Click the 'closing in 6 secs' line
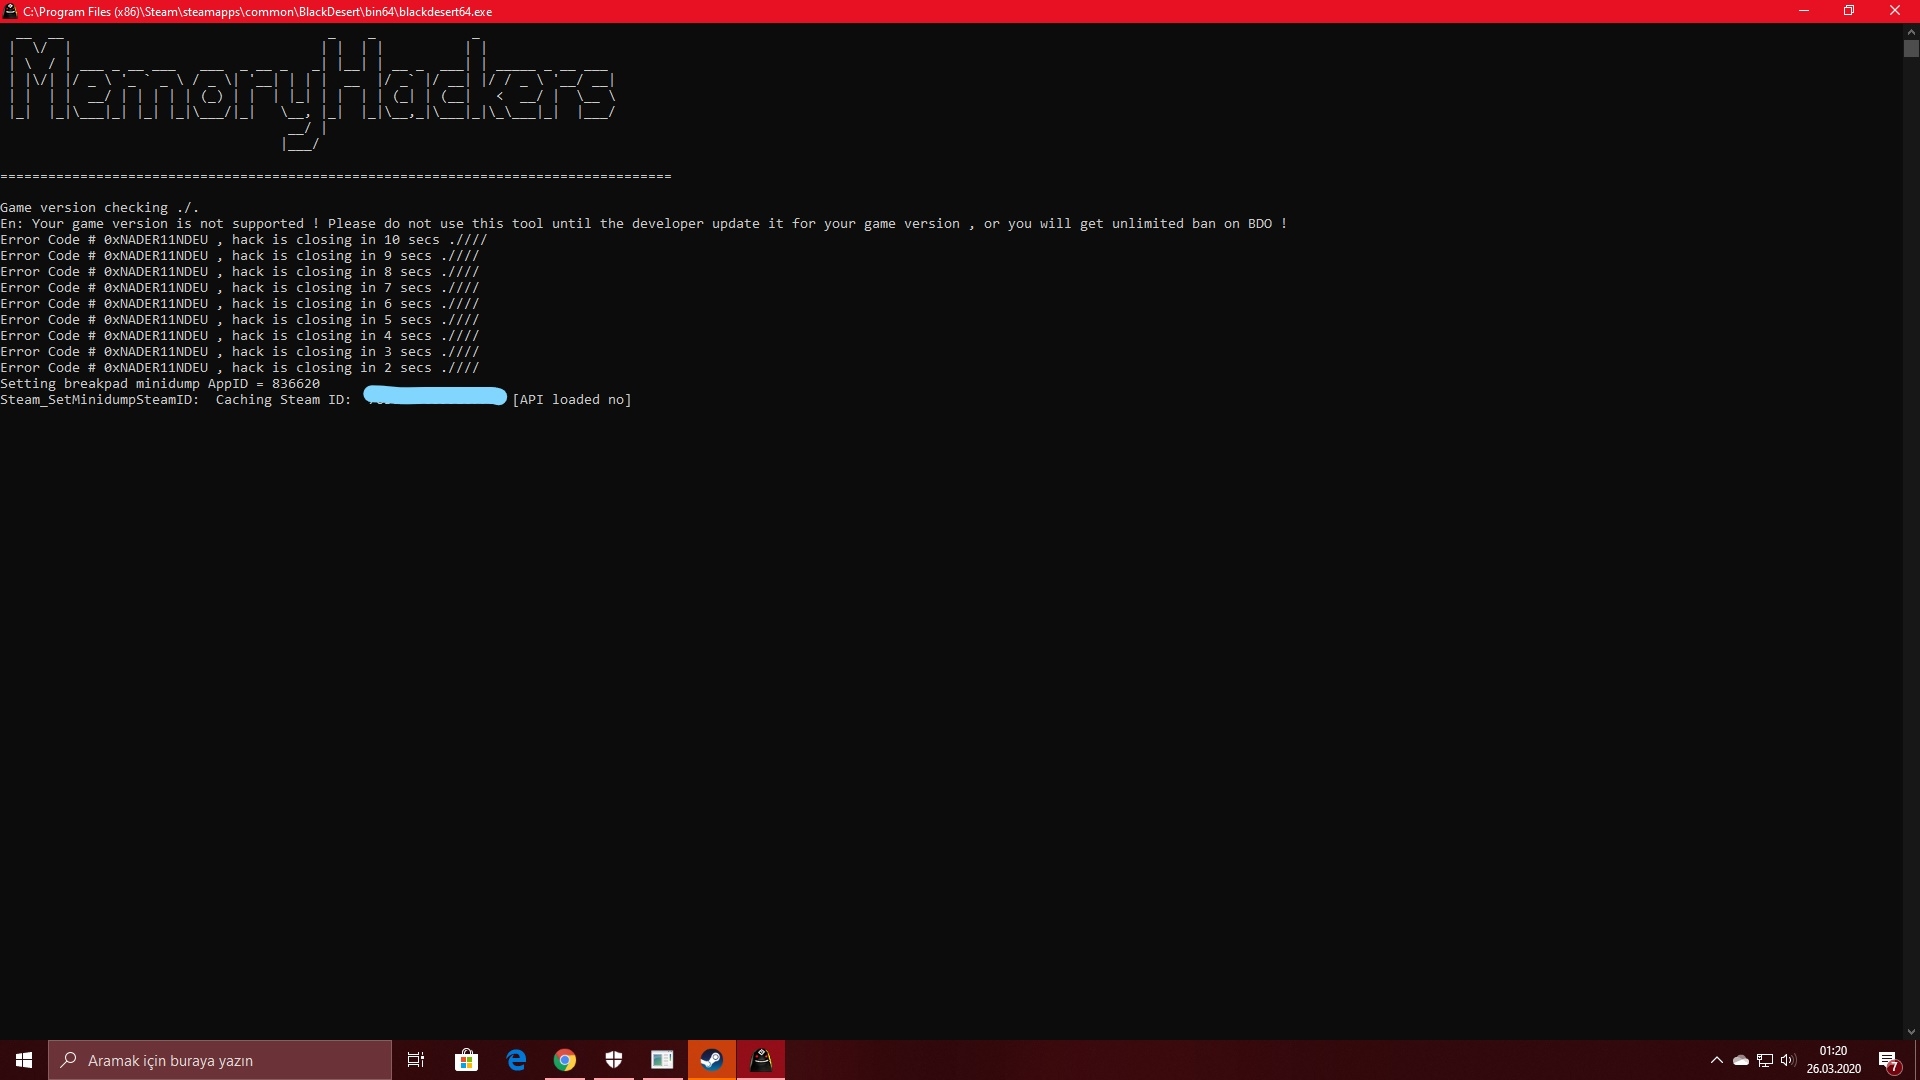The image size is (1920, 1080). 240,304
